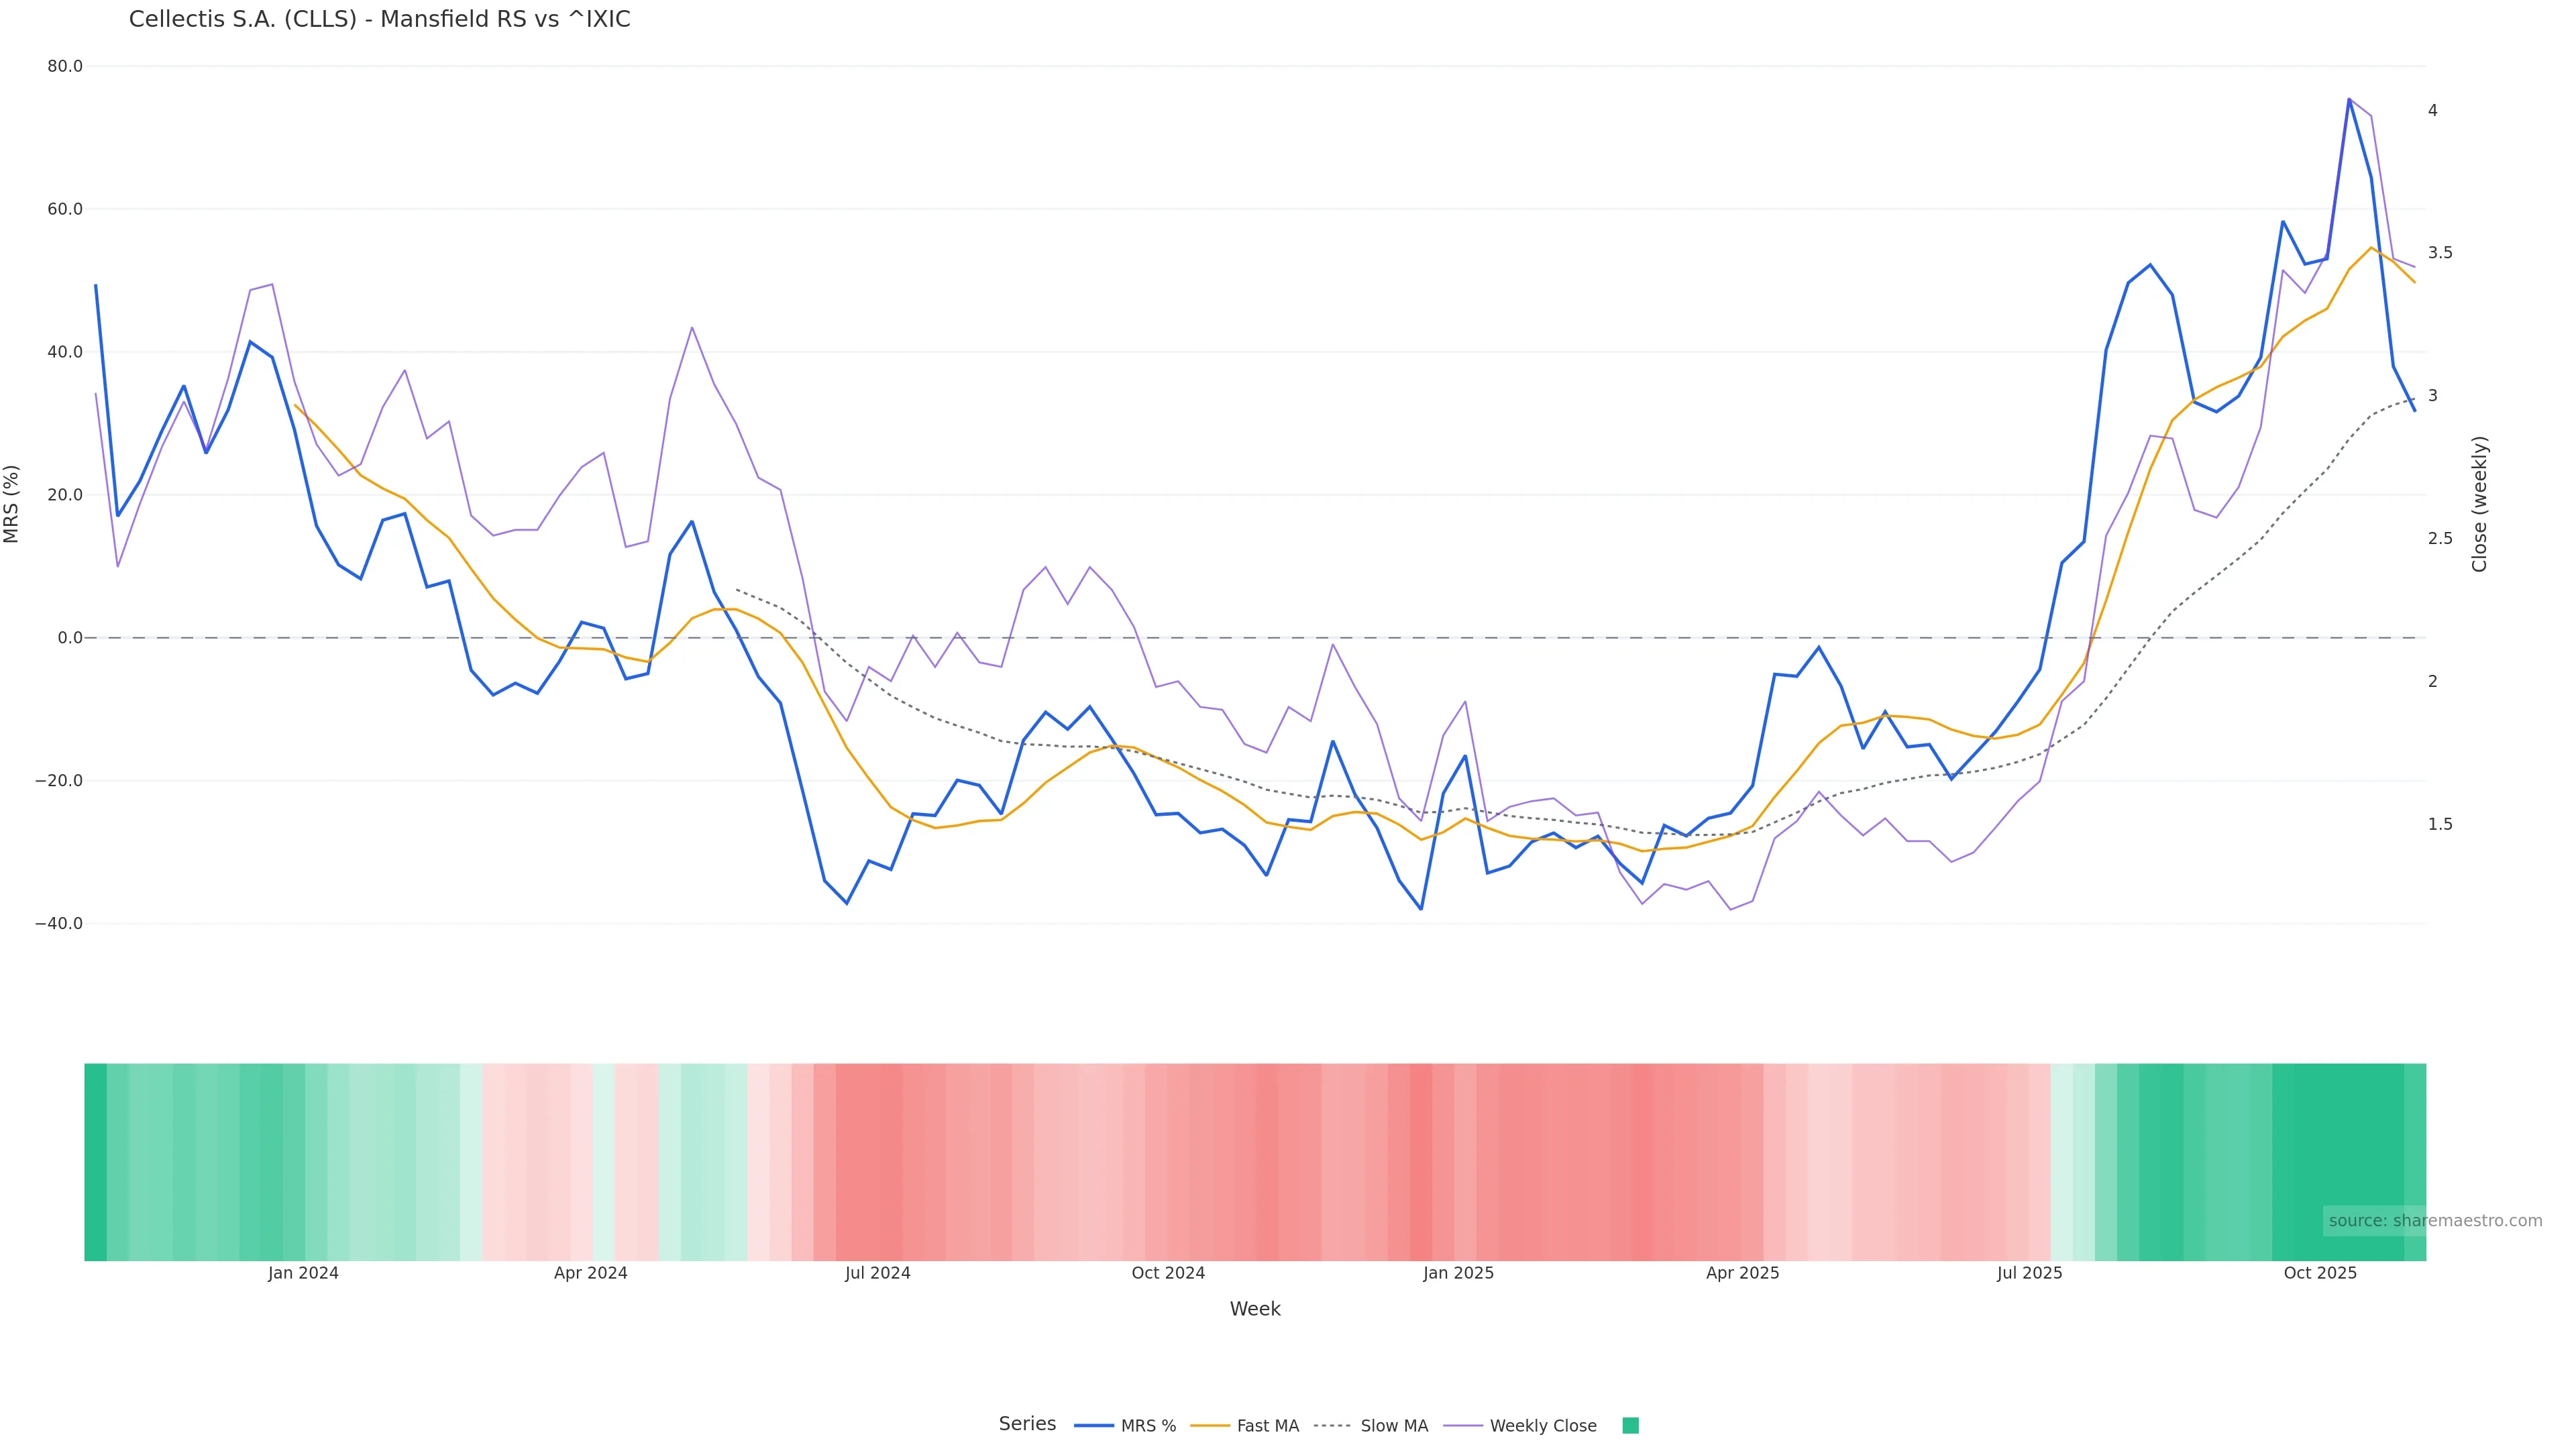This screenshot has width=2576, height=1449.
Task: Click the Series legend title
Action: point(1027,1424)
